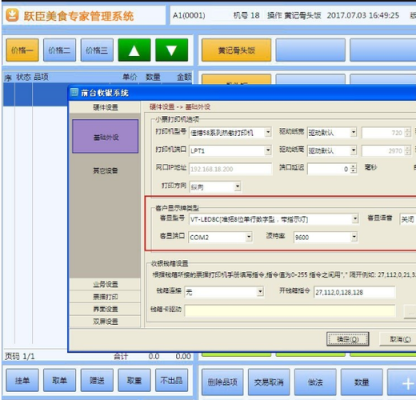Viewport: 416px width, 400px height.
Task: Click the 金额 column header
Action: pos(184,77)
